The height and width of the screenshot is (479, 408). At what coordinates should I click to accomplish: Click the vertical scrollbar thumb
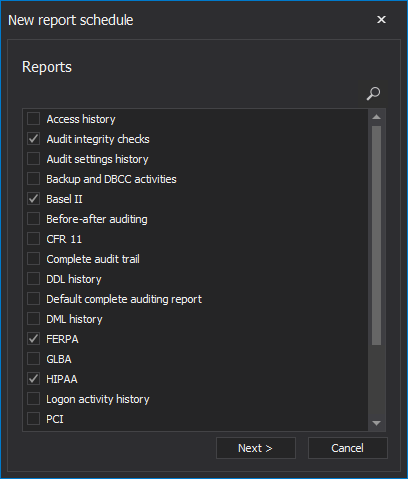pos(376,235)
